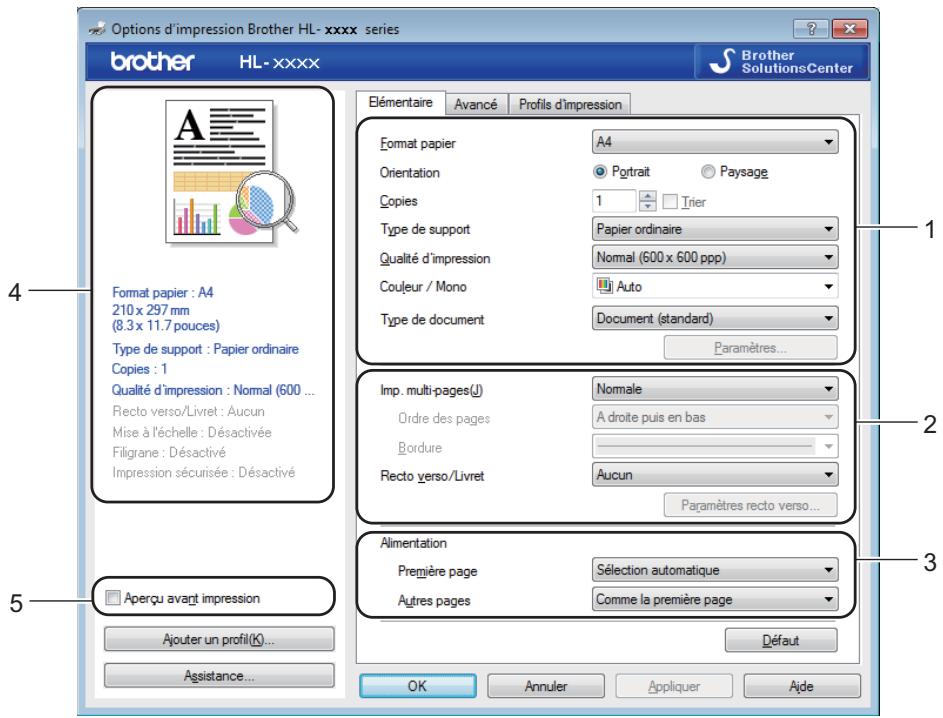Image resolution: width=943 pixels, height=718 pixels.
Task: Click 'Impression sécurisée : Désactivé' summary text
Action: click(x=203, y=472)
